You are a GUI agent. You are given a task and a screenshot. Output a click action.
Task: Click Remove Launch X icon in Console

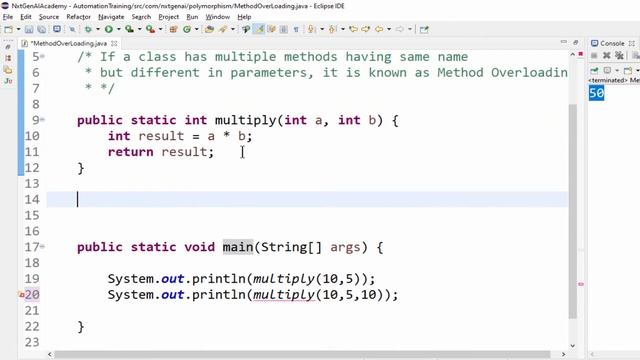[607, 55]
